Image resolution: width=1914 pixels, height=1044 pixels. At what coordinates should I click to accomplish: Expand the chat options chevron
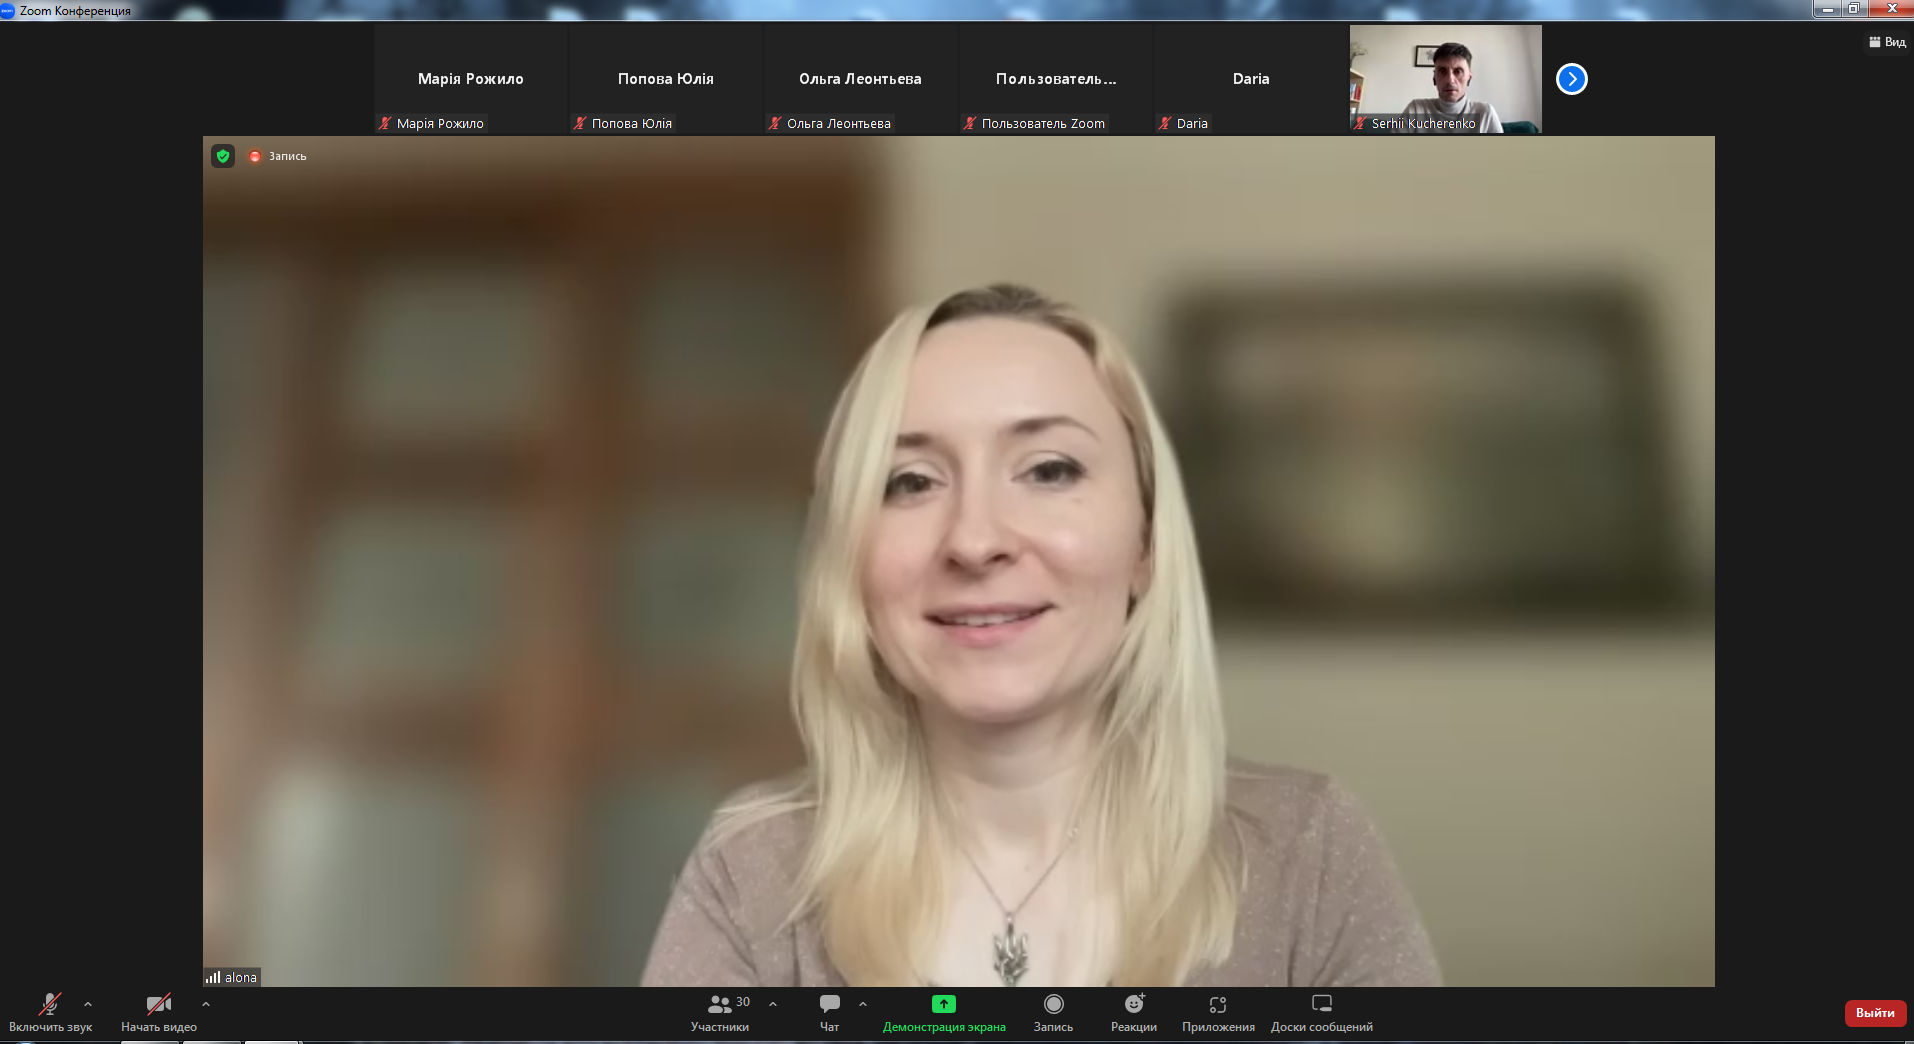[863, 1004]
